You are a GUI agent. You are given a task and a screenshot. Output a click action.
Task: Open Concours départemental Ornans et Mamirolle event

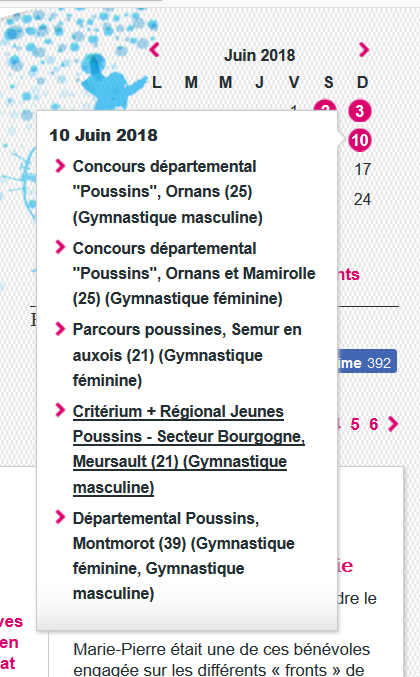tap(194, 273)
